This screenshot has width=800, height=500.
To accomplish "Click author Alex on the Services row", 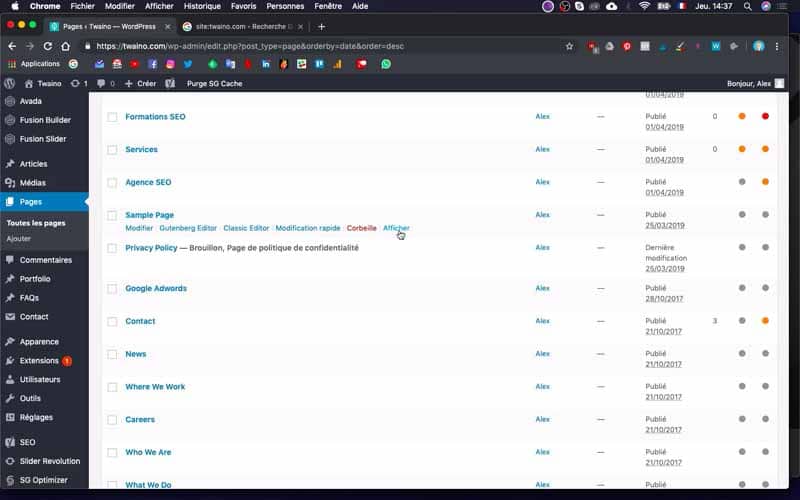I will click(x=542, y=149).
